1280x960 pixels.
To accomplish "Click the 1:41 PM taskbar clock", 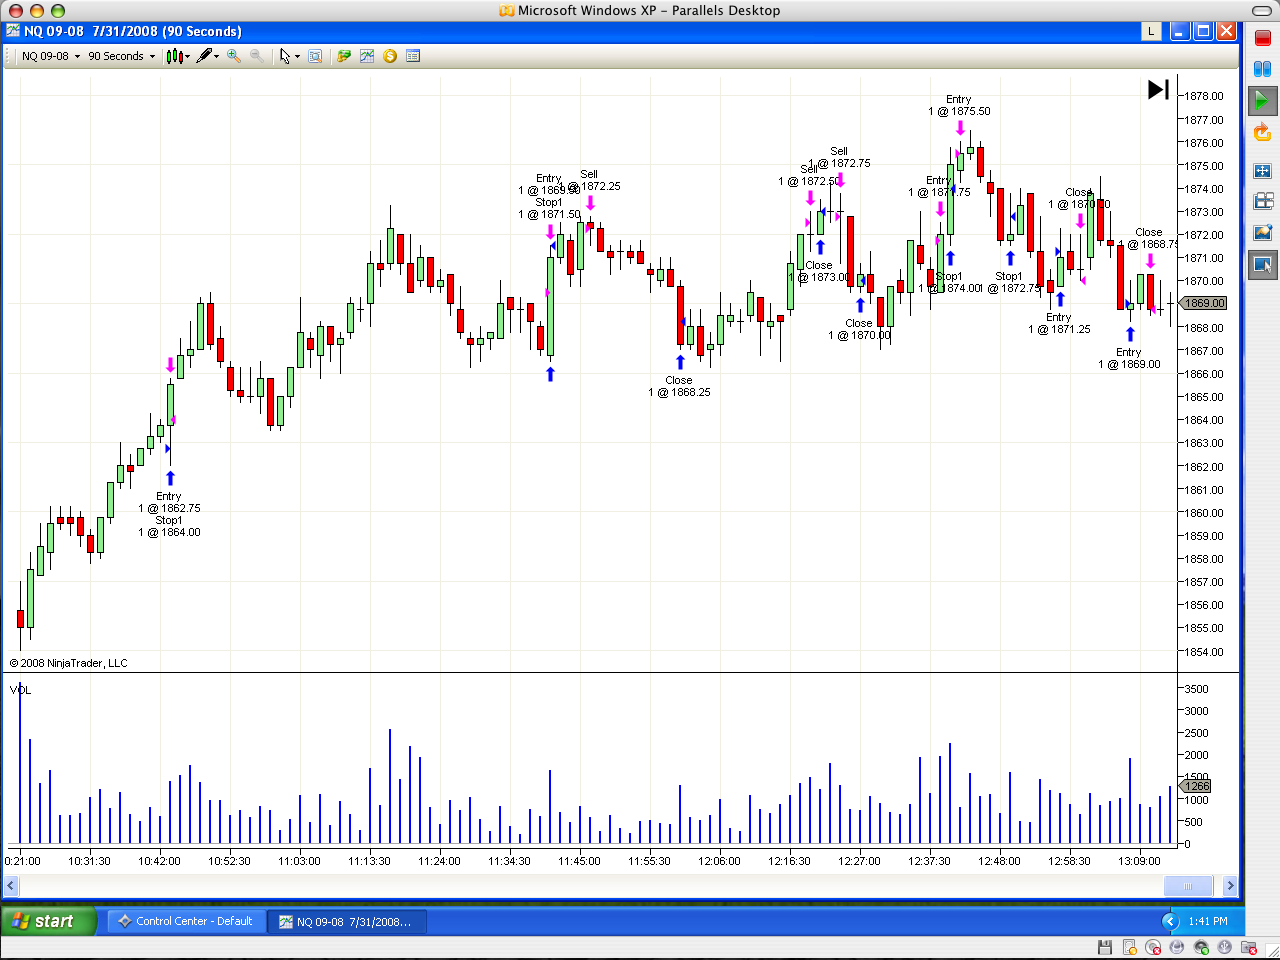I will click(x=1208, y=921).
